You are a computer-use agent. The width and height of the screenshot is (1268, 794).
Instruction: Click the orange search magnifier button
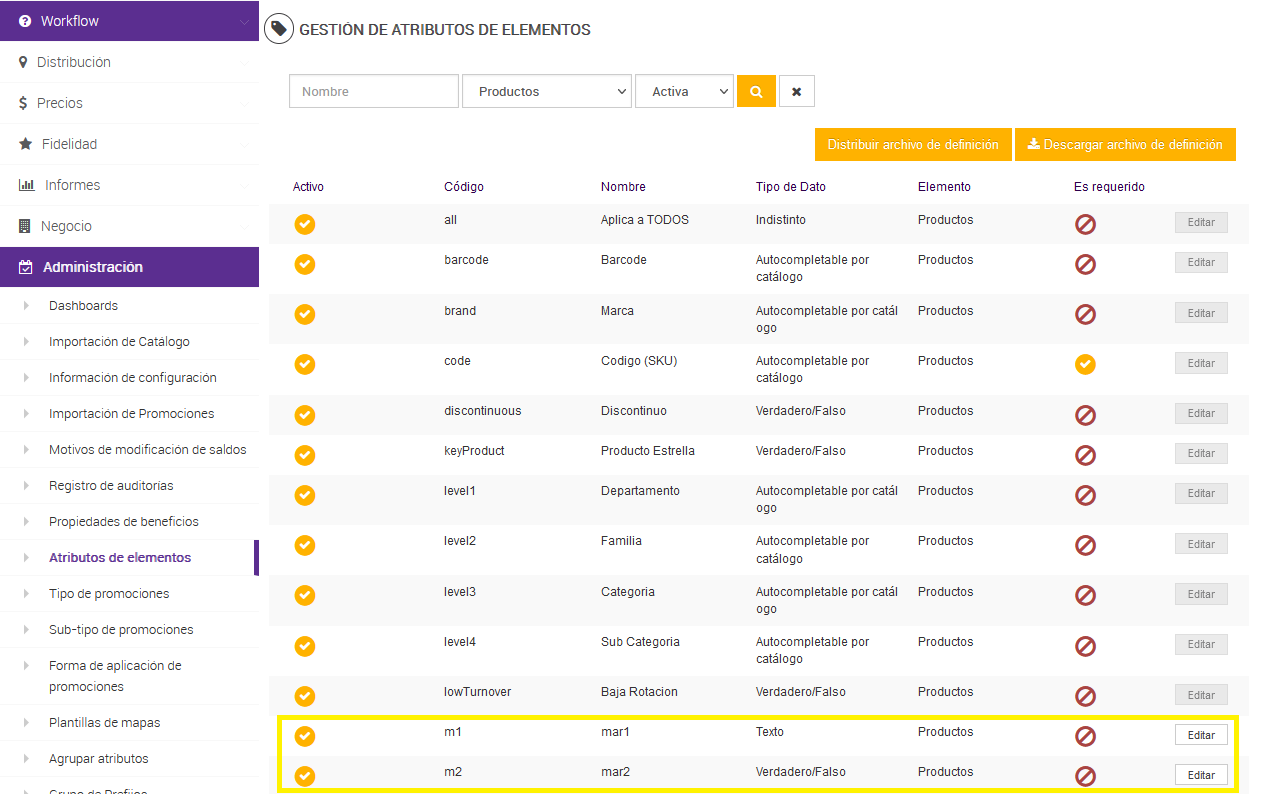pyautogui.click(x=756, y=91)
